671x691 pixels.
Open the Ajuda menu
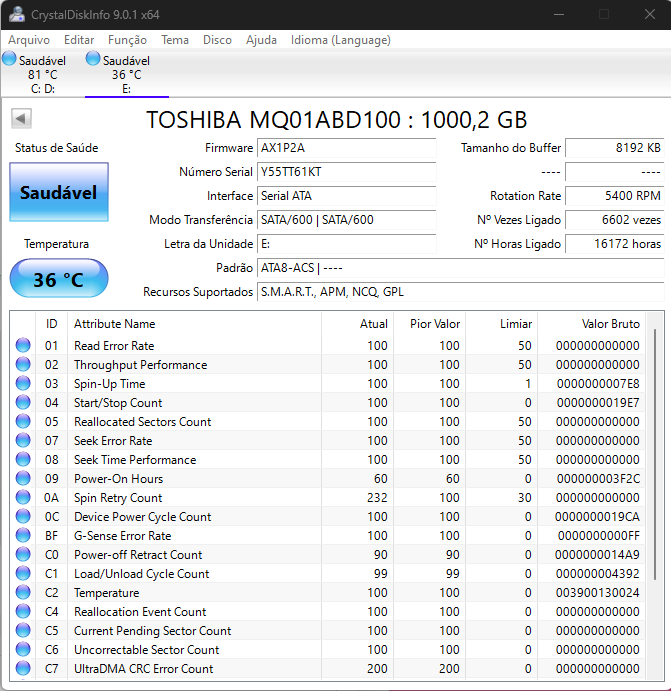click(x=261, y=40)
